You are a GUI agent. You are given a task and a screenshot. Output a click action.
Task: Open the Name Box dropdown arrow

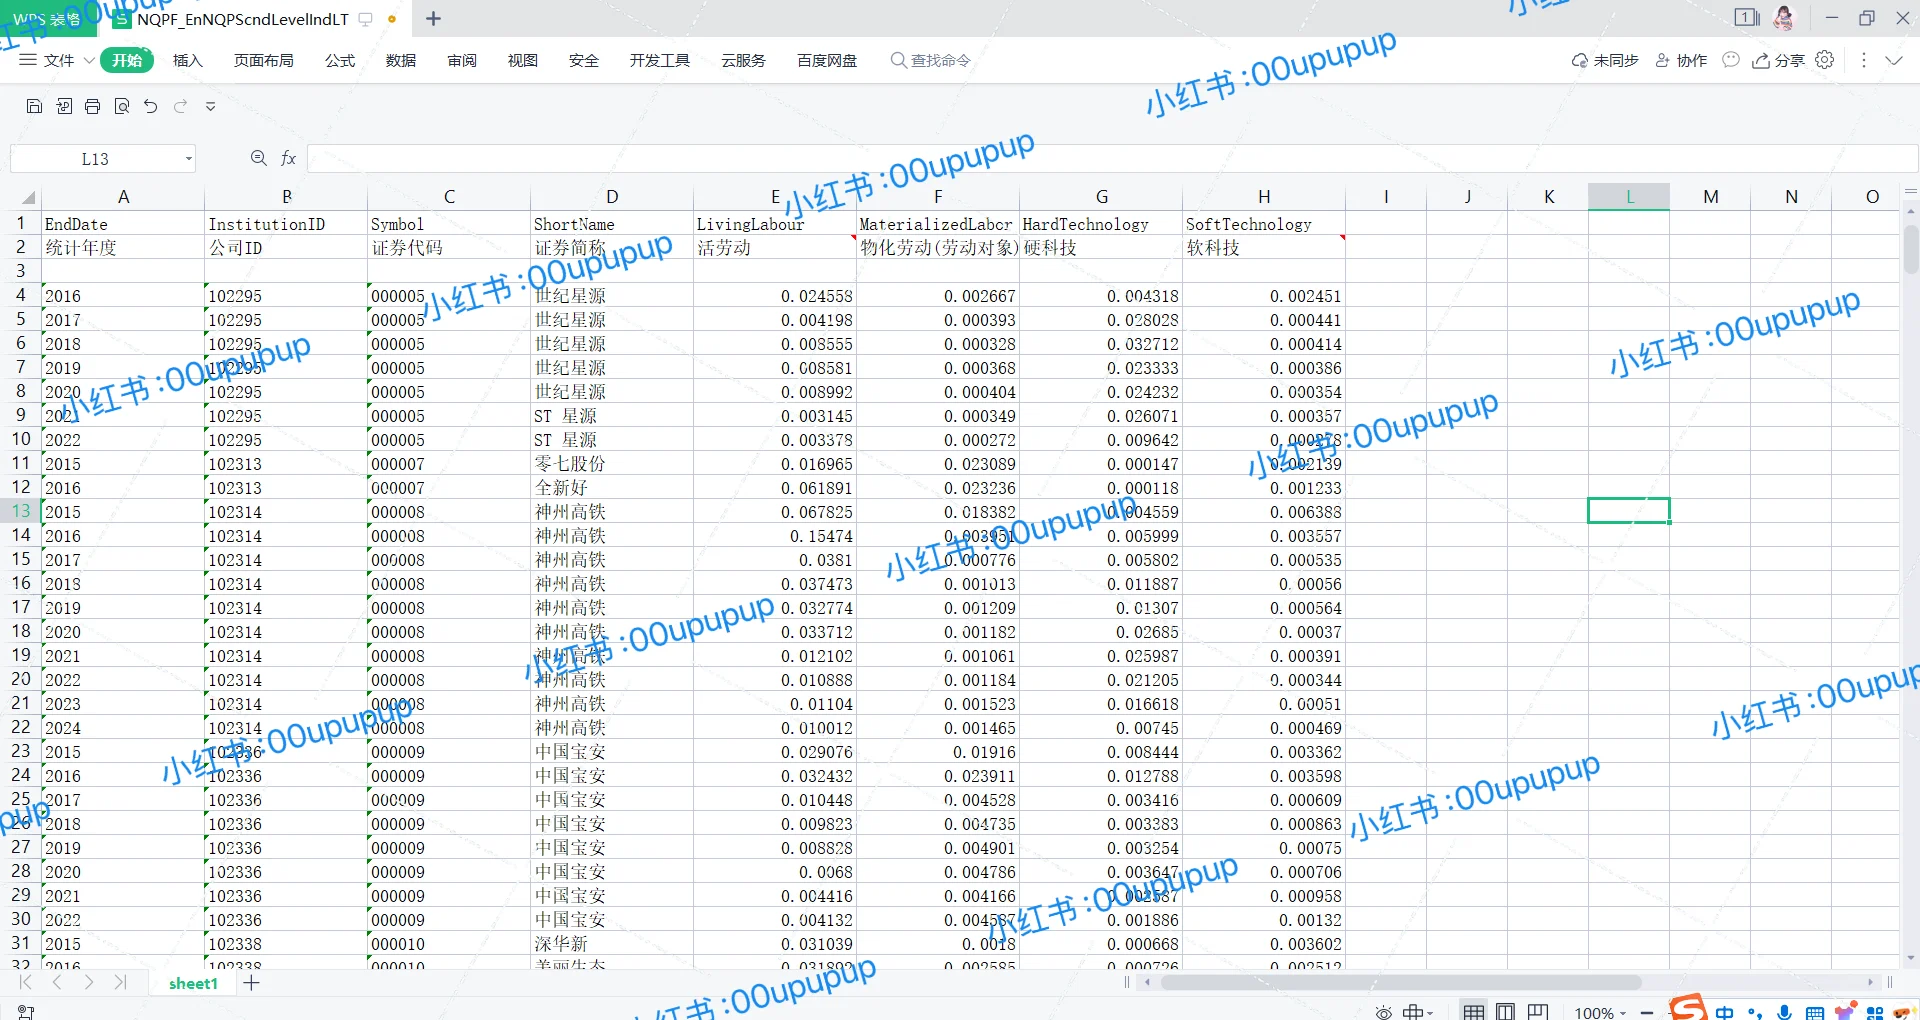click(188, 159)
